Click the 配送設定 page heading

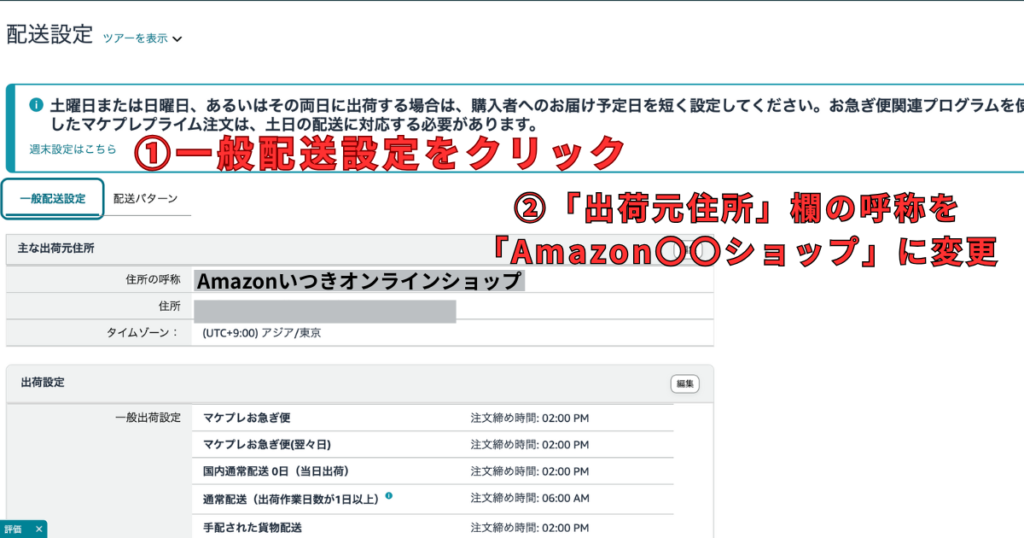coord(48,36)
